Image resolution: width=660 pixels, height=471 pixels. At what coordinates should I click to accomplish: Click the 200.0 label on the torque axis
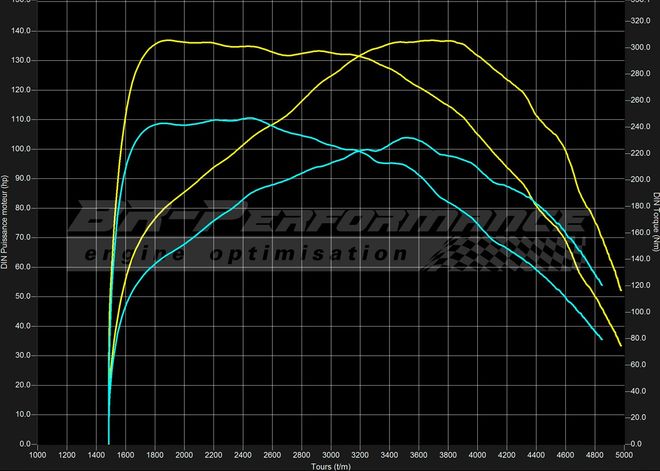point(640,180)
